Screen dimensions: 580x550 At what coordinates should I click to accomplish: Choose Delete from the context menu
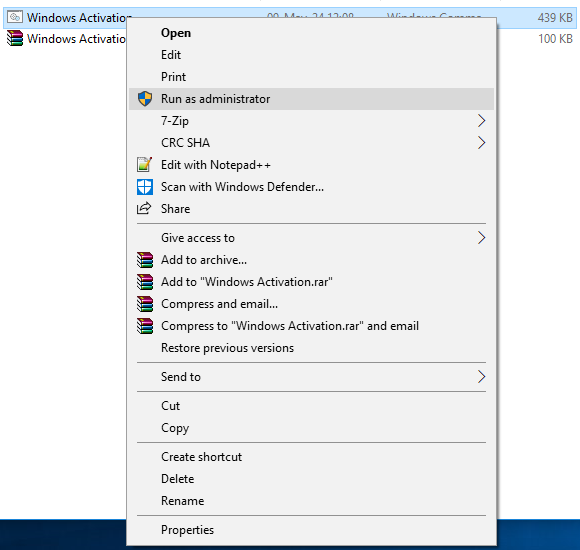(x=311, y=479)
